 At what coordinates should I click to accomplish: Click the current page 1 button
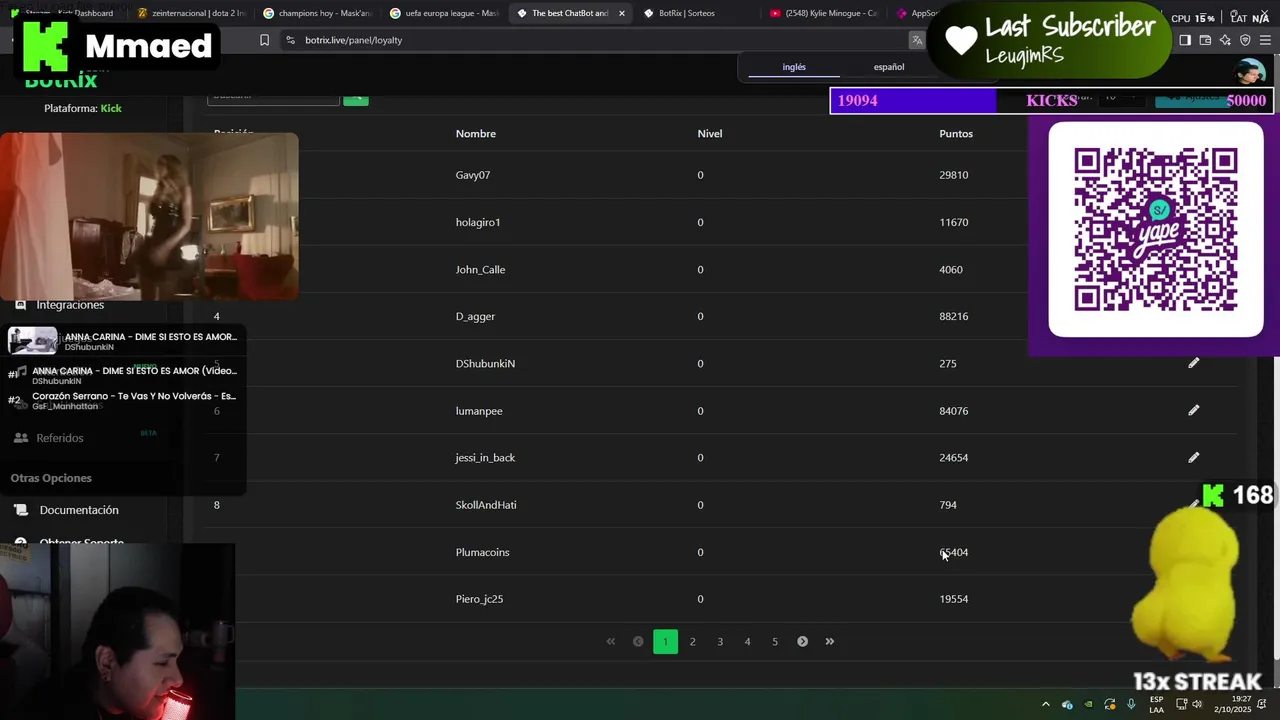[665, 641]
